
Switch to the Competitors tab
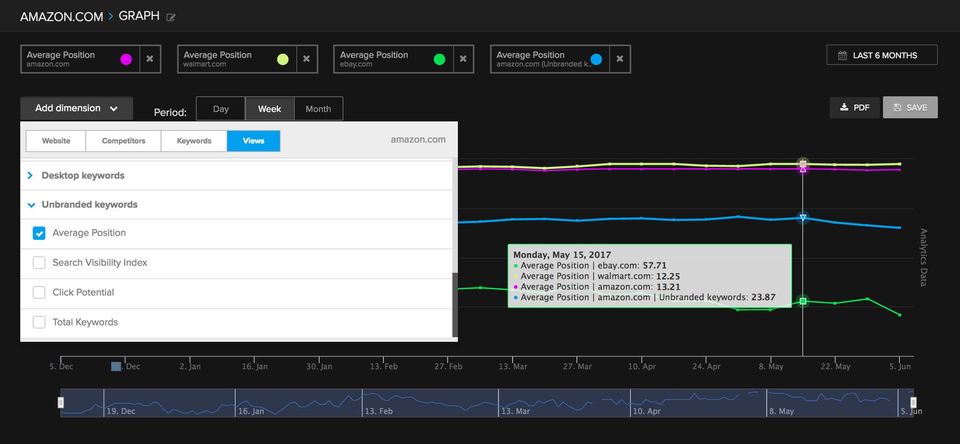(124, 141)
